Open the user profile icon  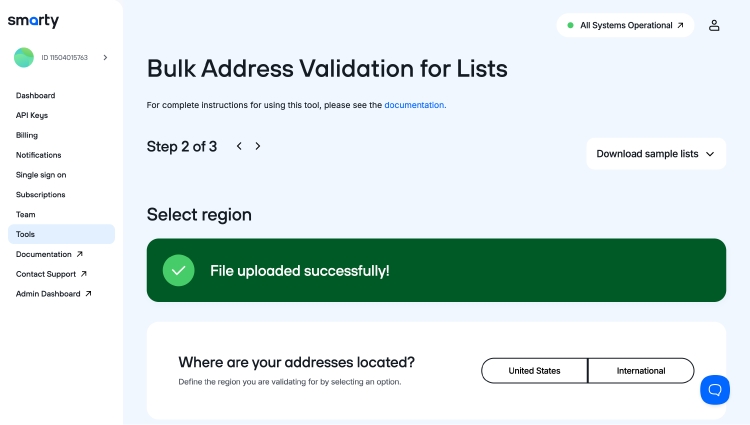pos(714,25)
